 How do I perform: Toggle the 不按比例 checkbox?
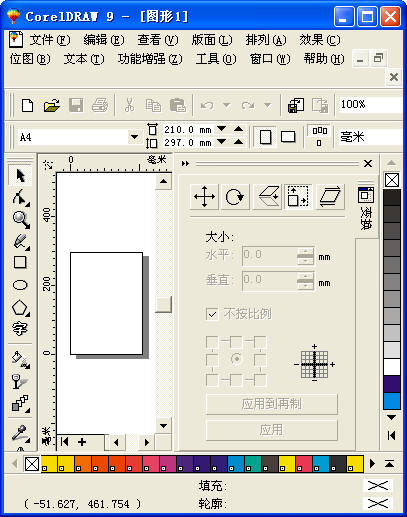pos(212,314)
